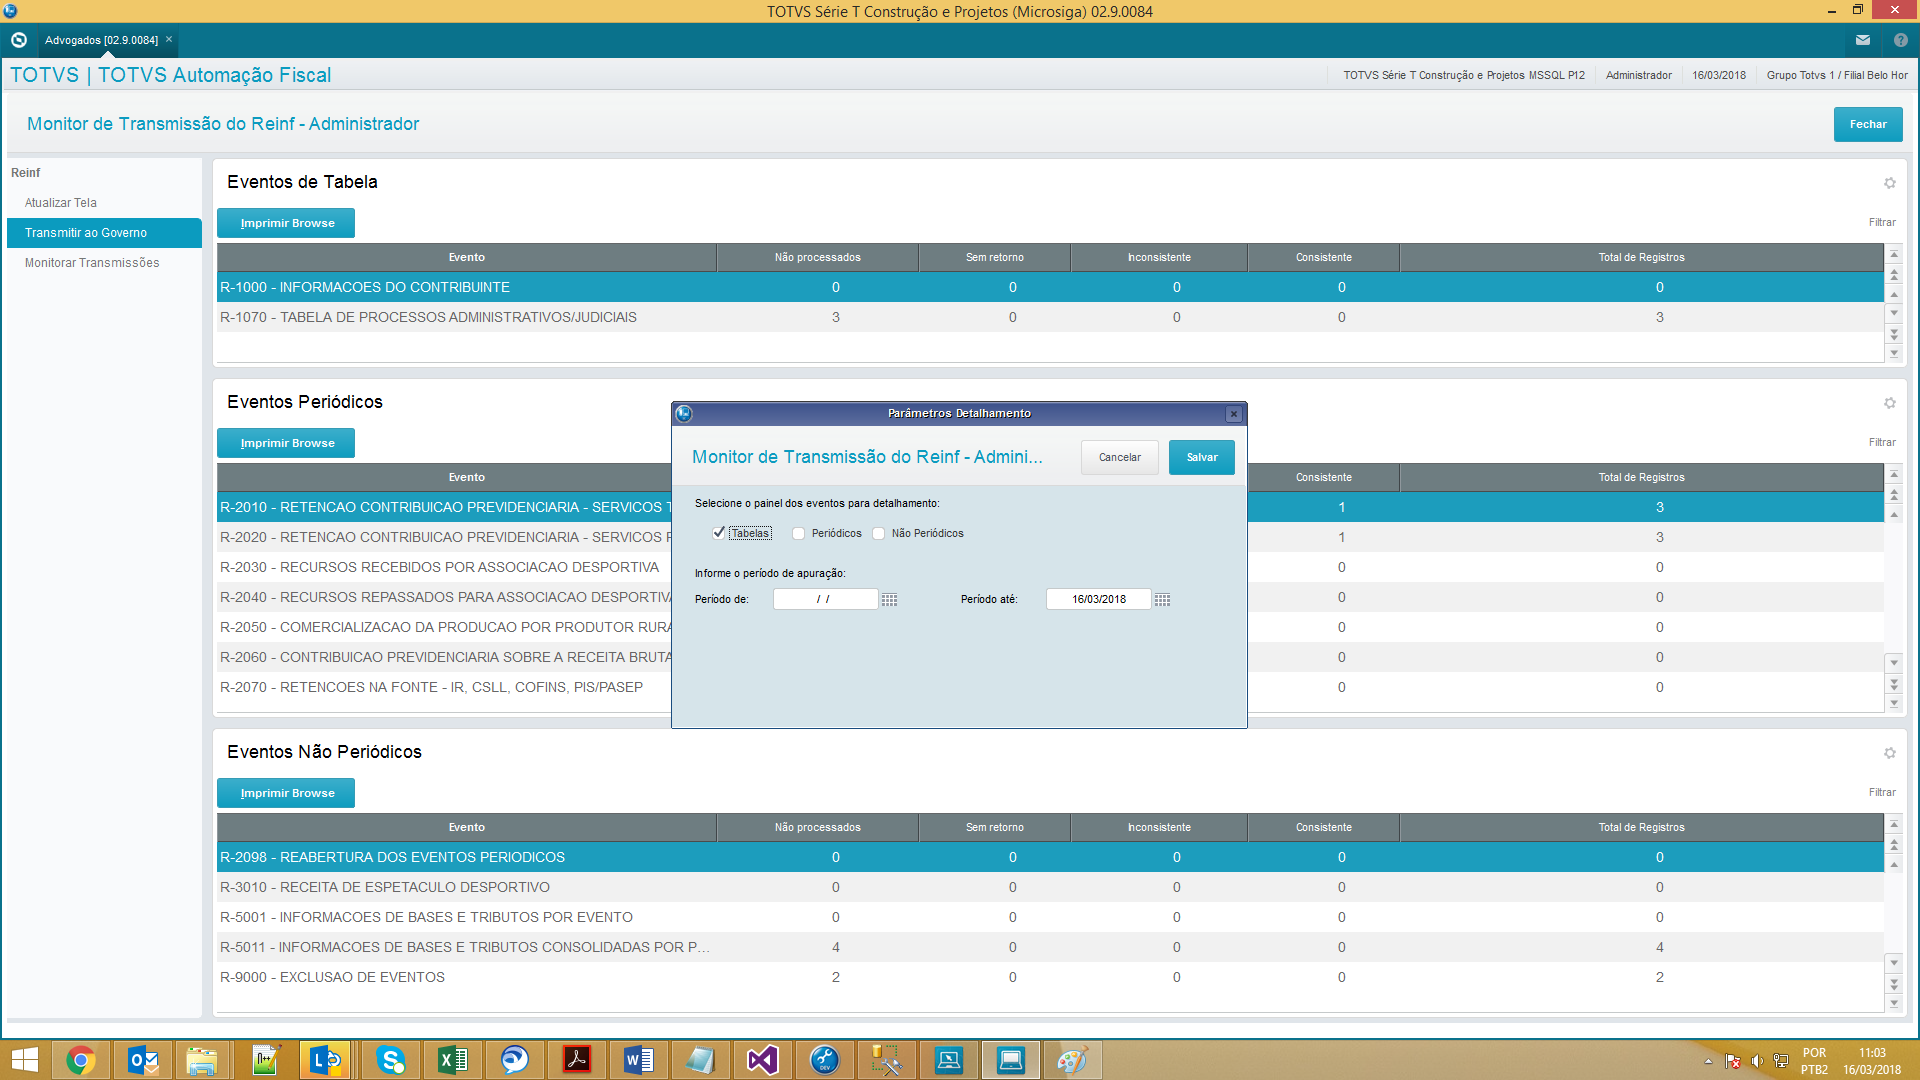1920x1080 pixels.
Task: Select Atualizar Tela in the Reinf menu
Action: tap(61, 203)
